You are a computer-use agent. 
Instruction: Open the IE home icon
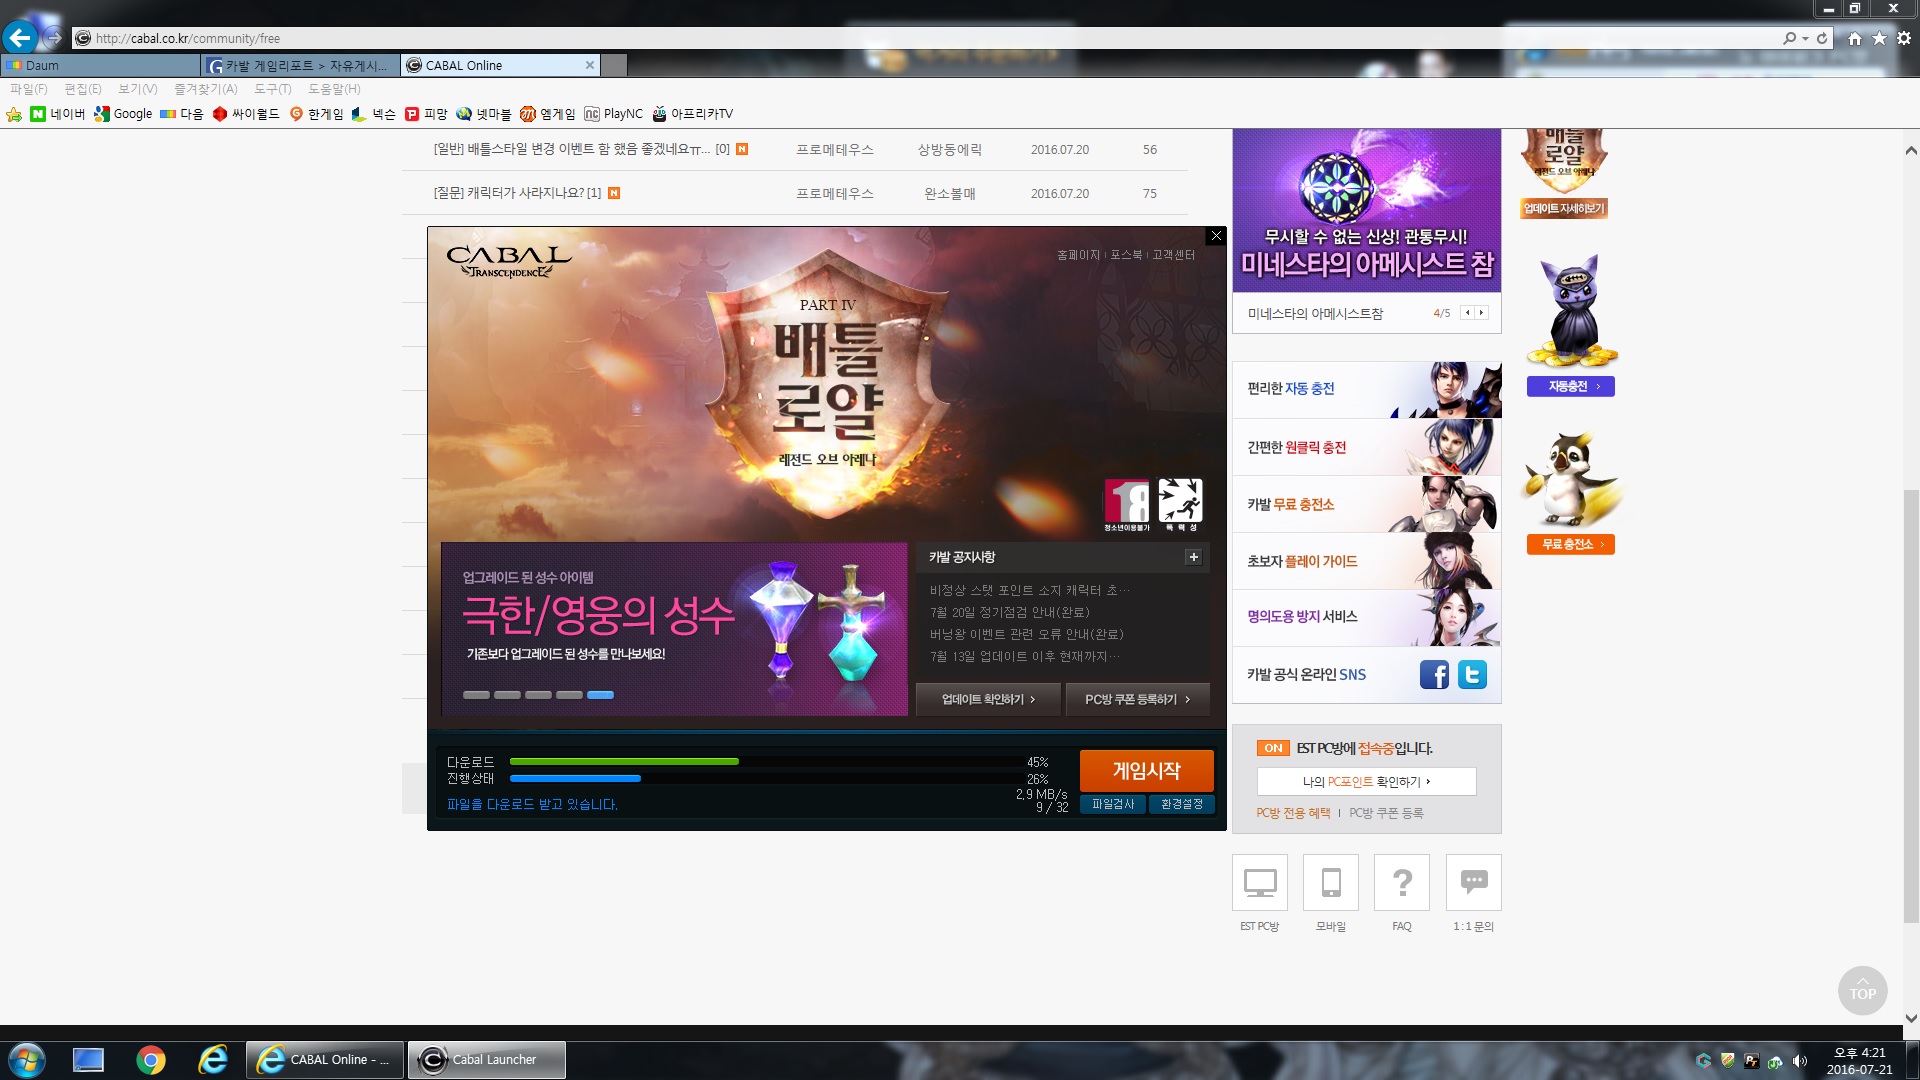click(x=1855, y=38)
